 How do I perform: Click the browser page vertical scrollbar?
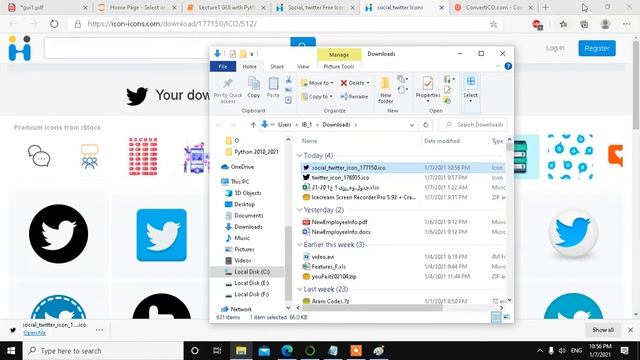point(636,86)
